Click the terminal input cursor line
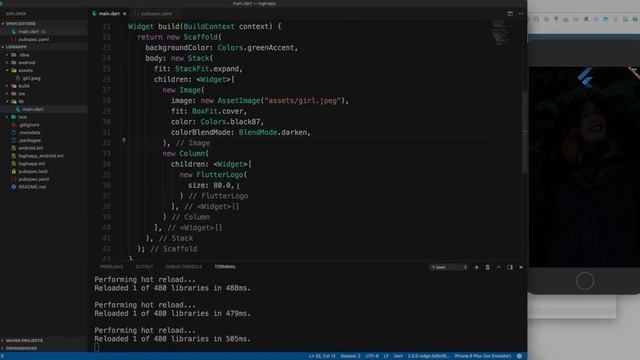This screenshot has width=640, height=360. tap(96, 348)
